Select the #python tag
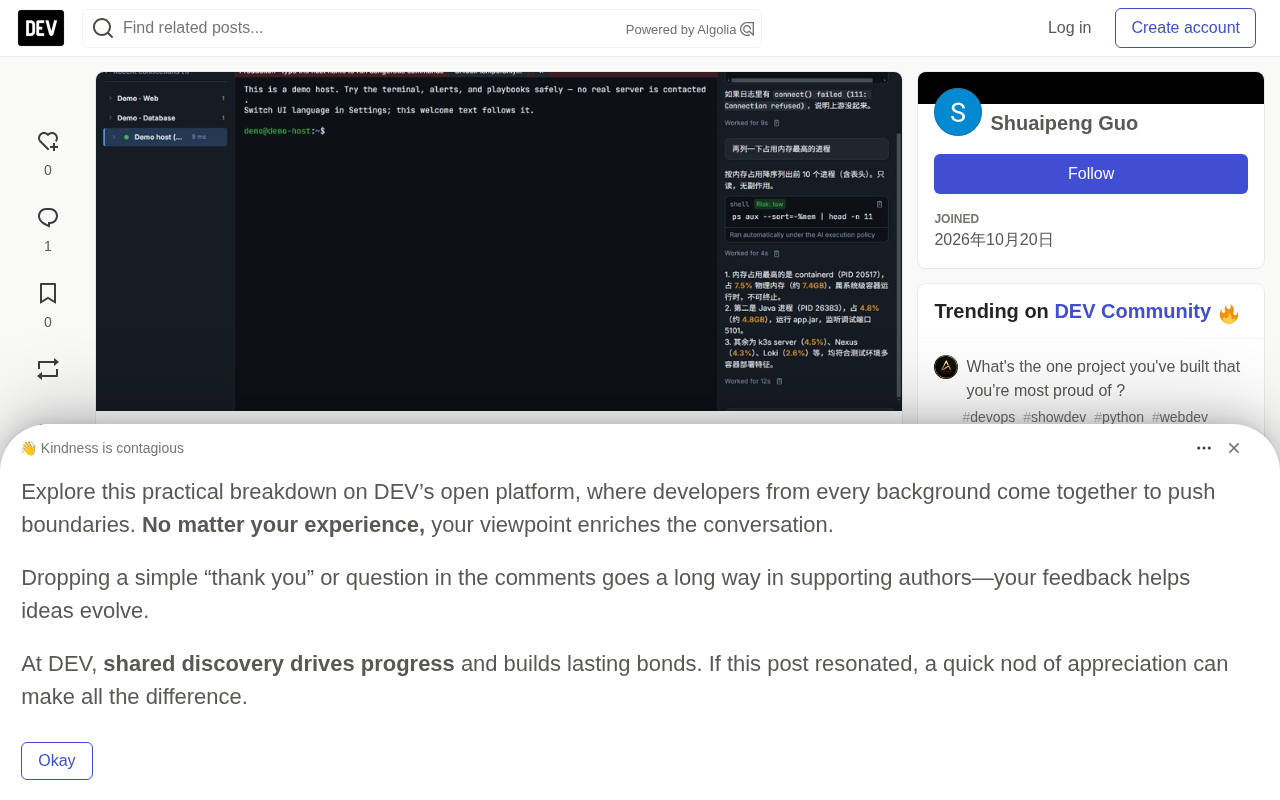This screenshot has height=800, width=1280. point(1119,417)
